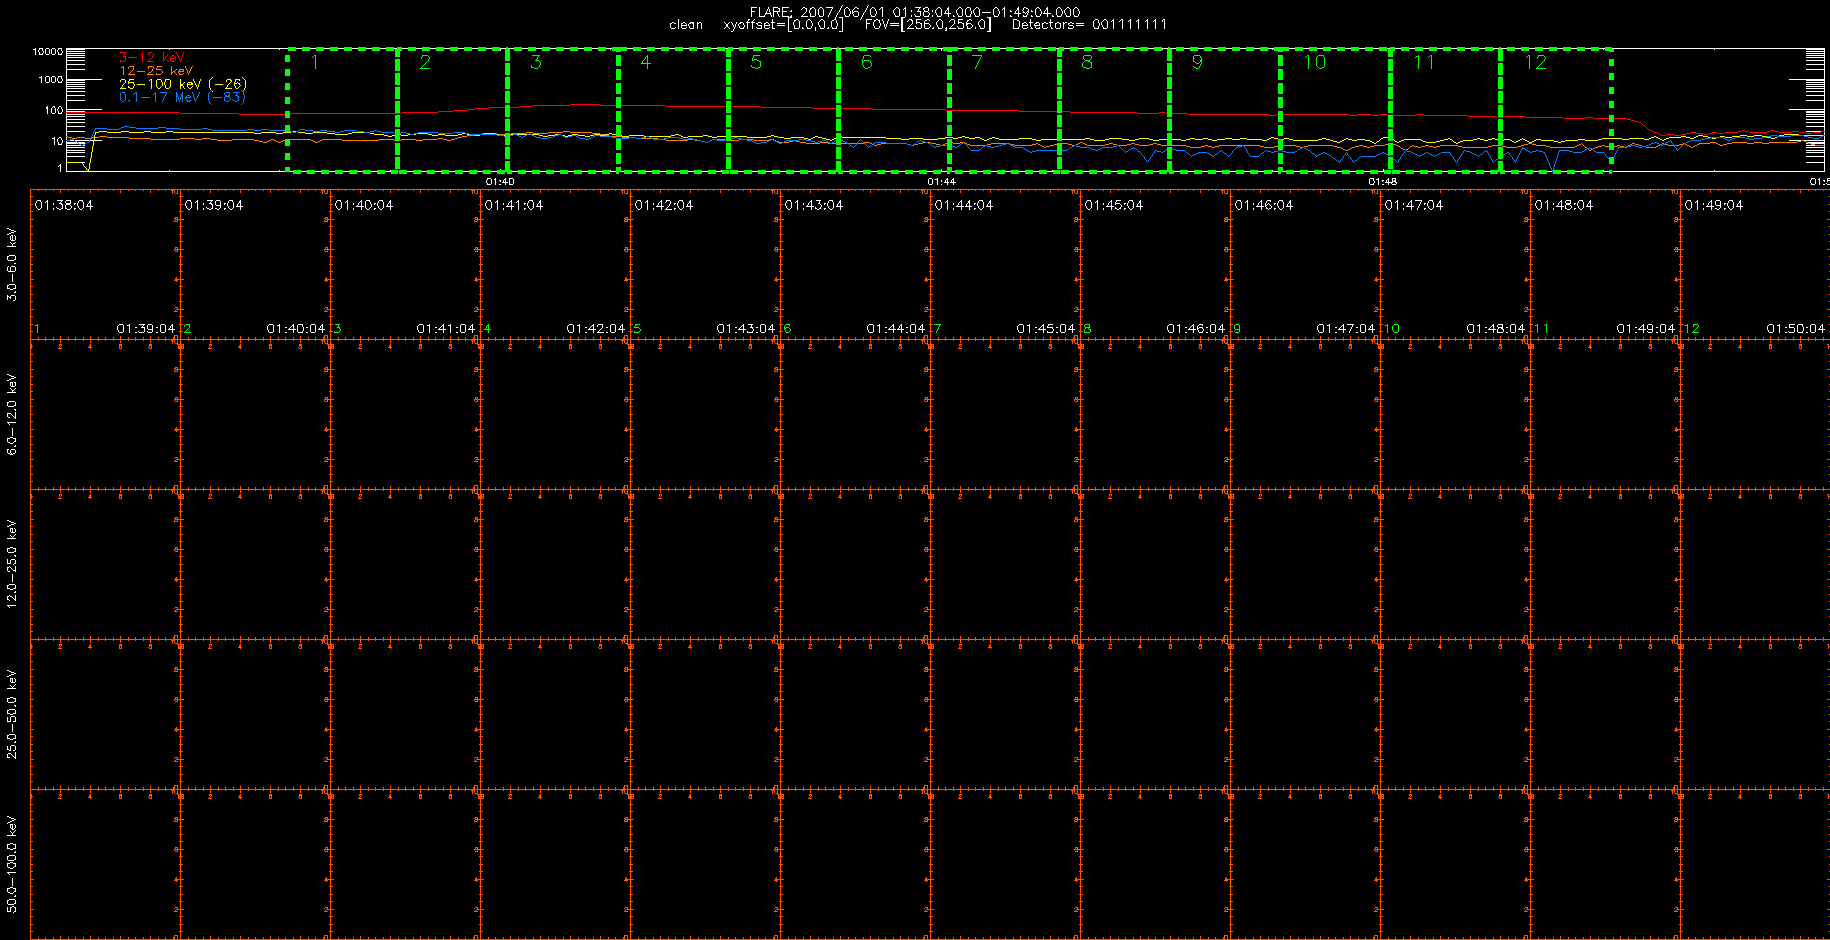Pick interval 11 label in the light curve
Image resolution: width=1830 pixels, height=940 pixels.
click(x=1424, y=62)
